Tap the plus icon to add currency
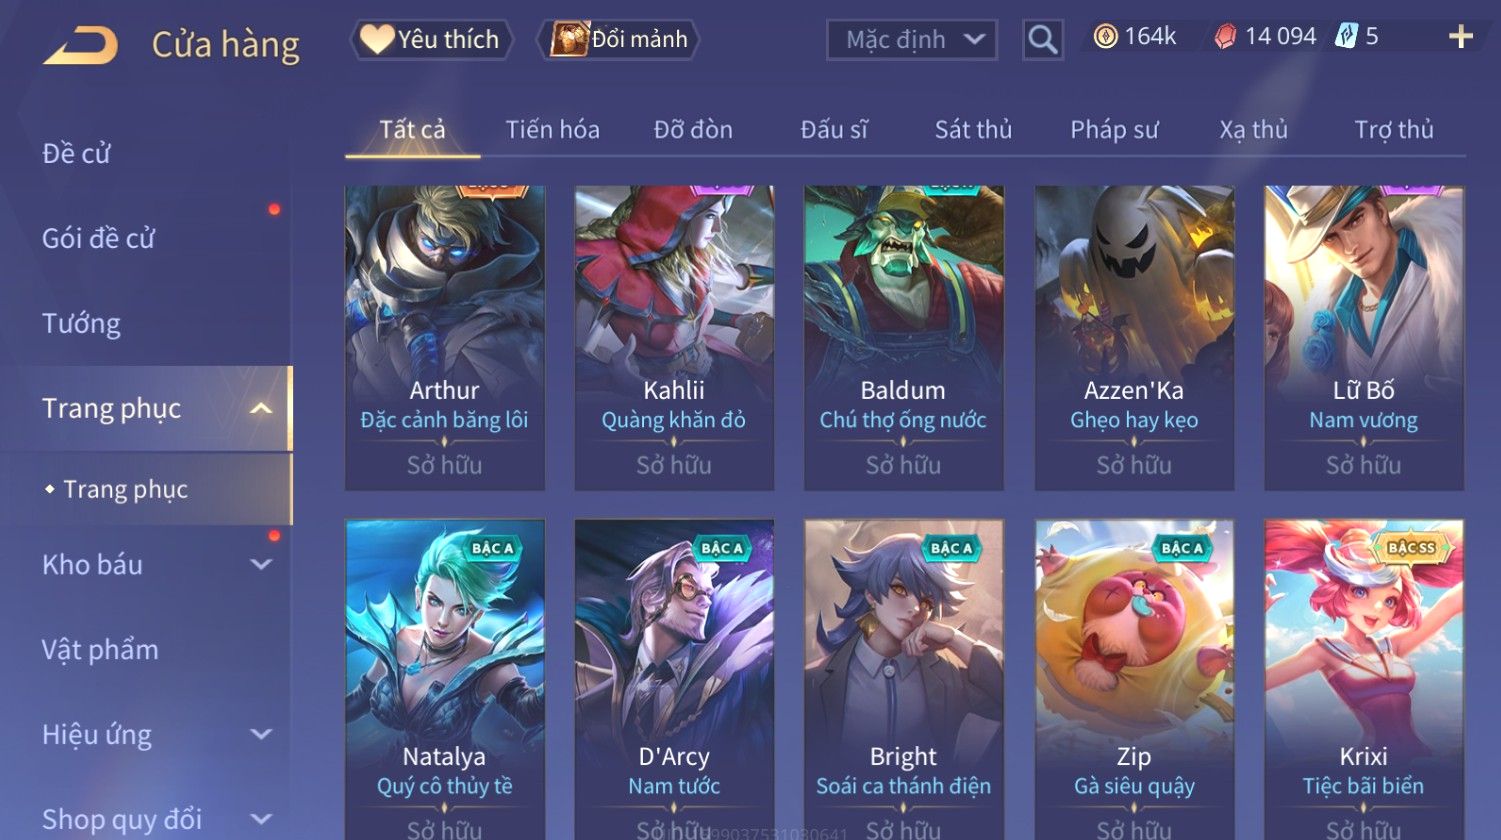Viewport: 1501px width, 840px height. pyautogui.click(x=1461, y=37)
